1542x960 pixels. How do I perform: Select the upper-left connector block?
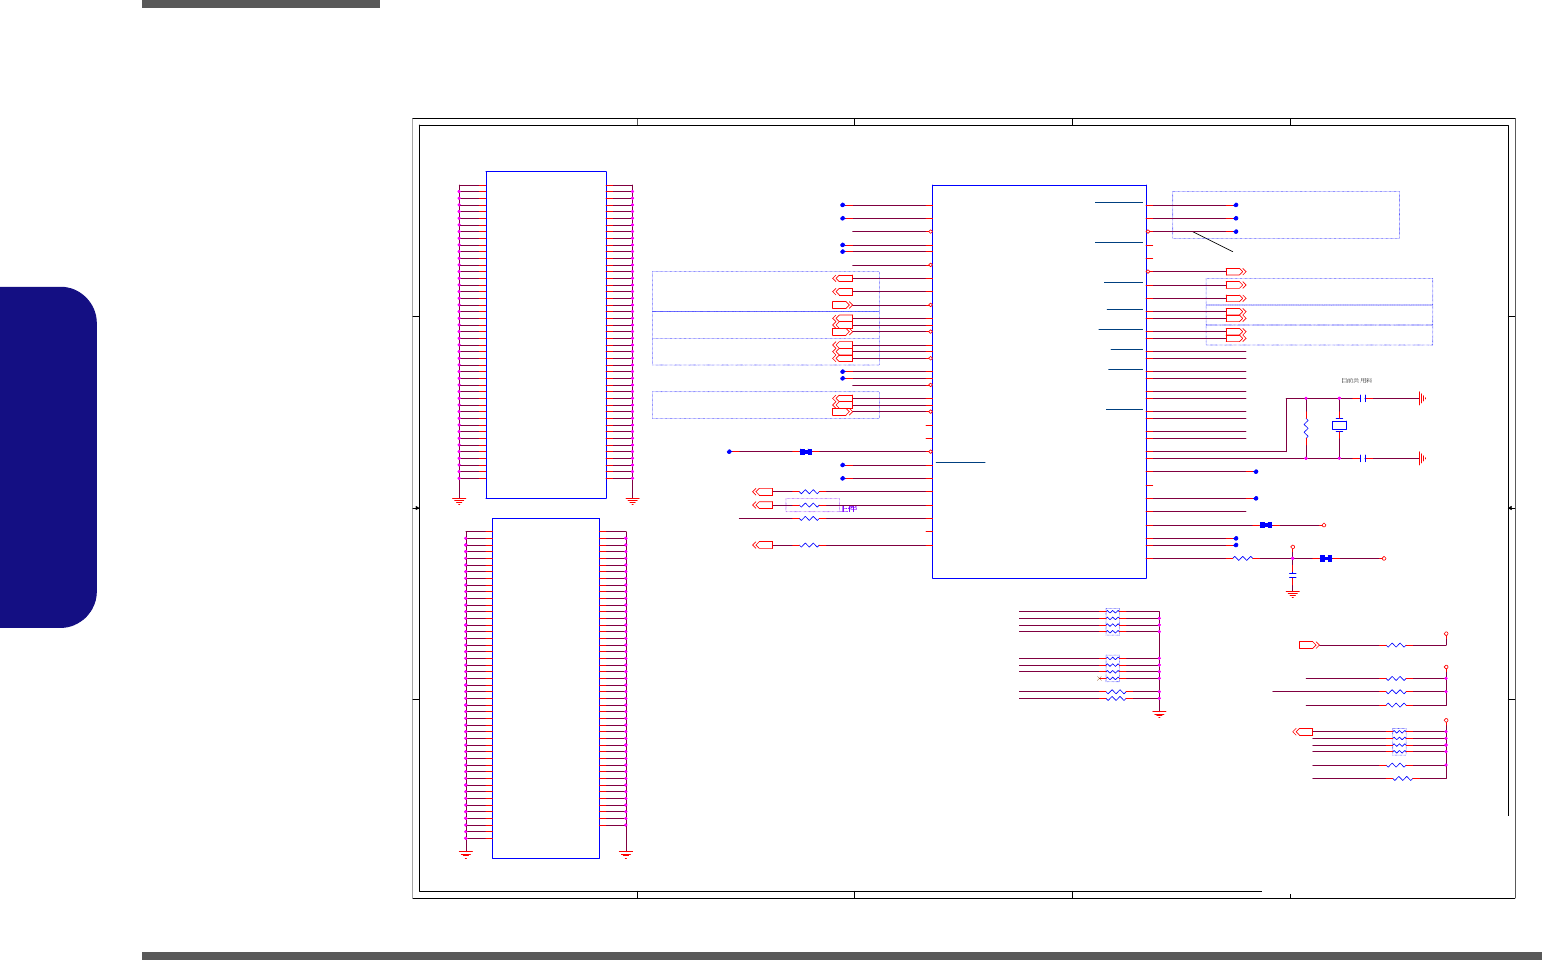546,334
